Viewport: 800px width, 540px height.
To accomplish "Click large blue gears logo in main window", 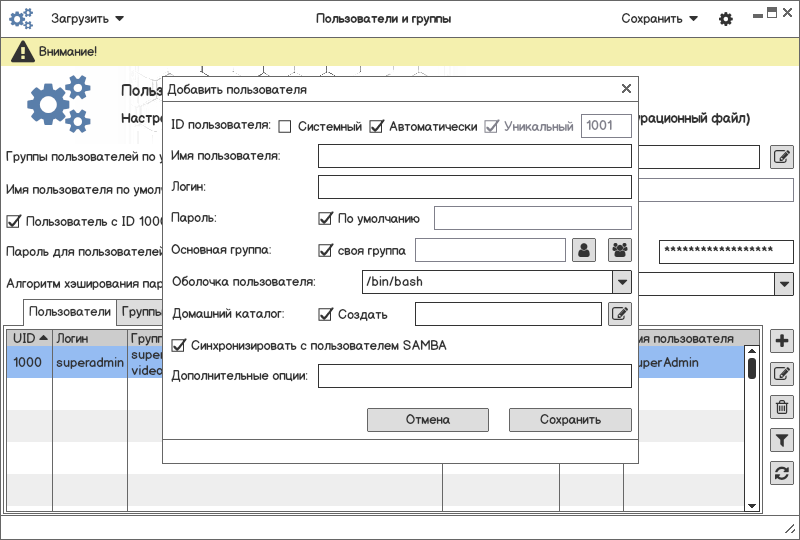I will coord(59,104).
